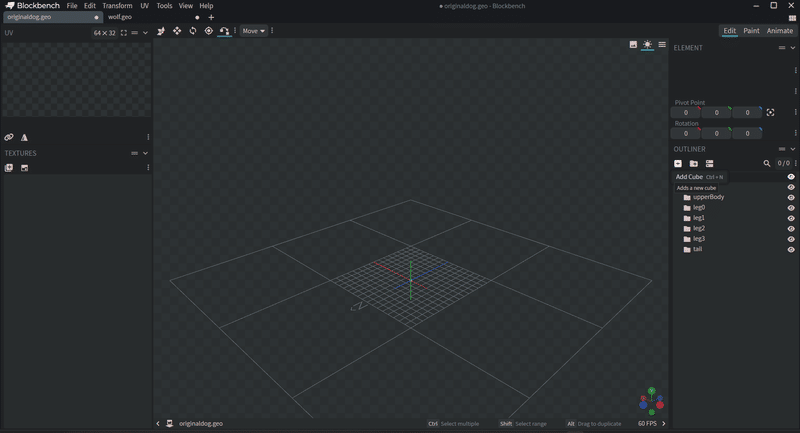Viewport: 800px width, 433px height.
Task: Select the Rotate tool icon
Action: pos(193,31)
